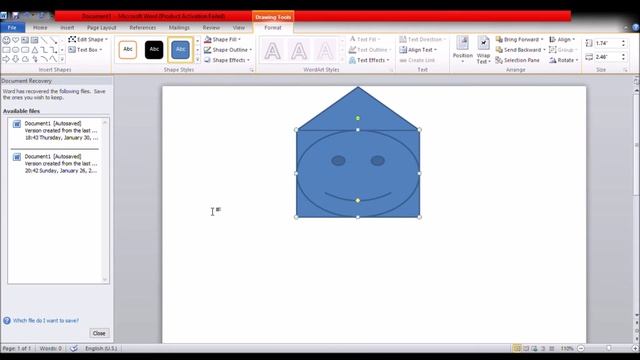Click Bring Forward
The width and height of the screenshot is (640, 360).
tap(519, 40)
